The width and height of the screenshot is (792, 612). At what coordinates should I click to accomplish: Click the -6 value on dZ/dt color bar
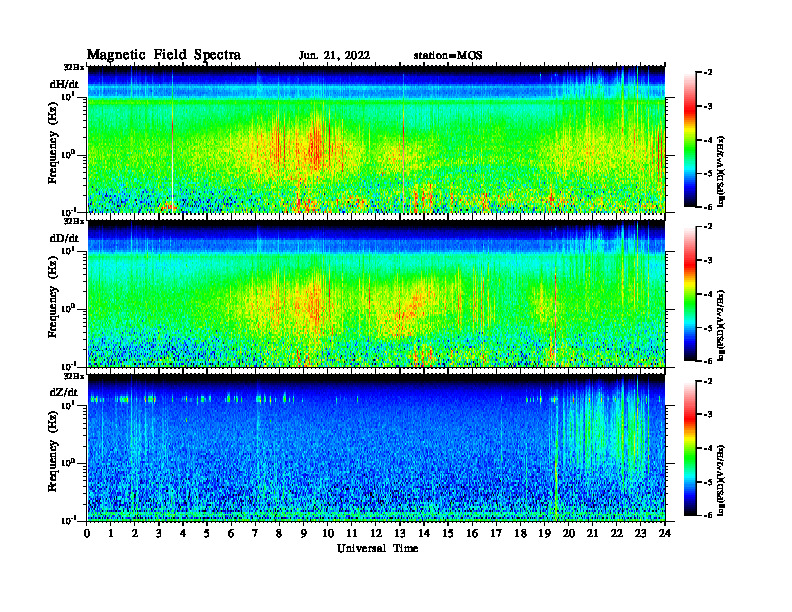[x=707, y=515]
